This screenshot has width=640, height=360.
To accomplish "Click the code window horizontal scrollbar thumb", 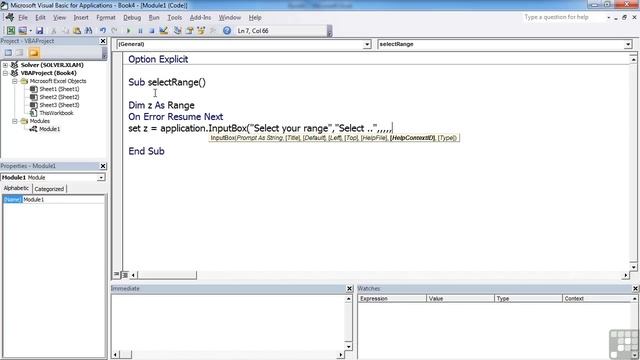I will (x=167, y=275).
